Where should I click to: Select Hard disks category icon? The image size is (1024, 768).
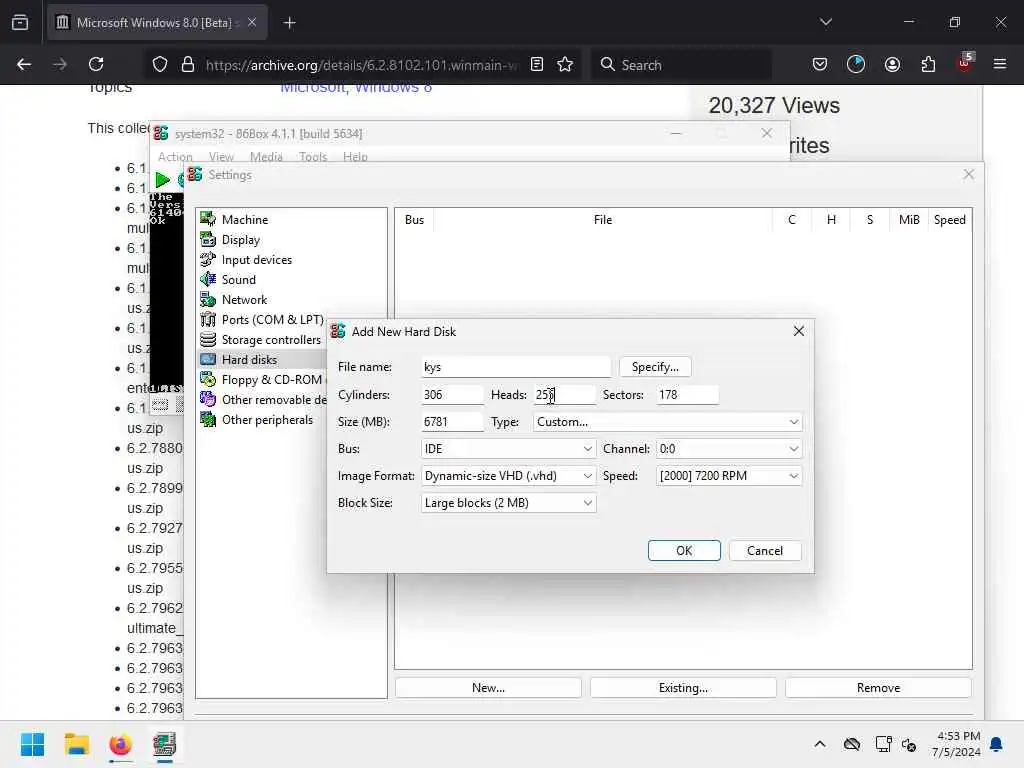tap(208, 359)
